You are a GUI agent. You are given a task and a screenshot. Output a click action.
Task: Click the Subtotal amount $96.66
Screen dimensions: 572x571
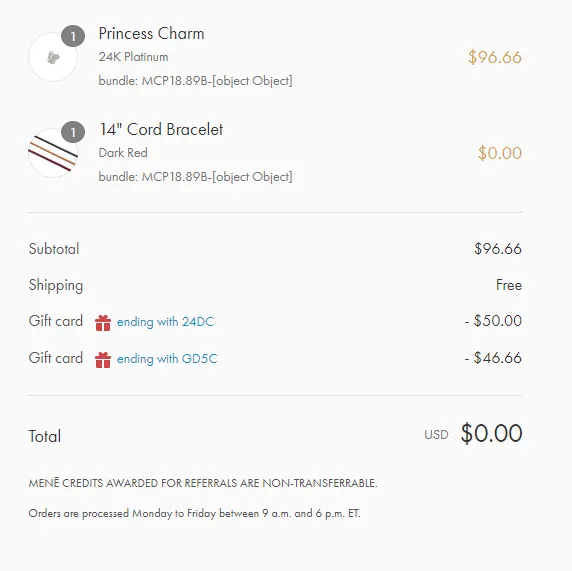(498, 249)
